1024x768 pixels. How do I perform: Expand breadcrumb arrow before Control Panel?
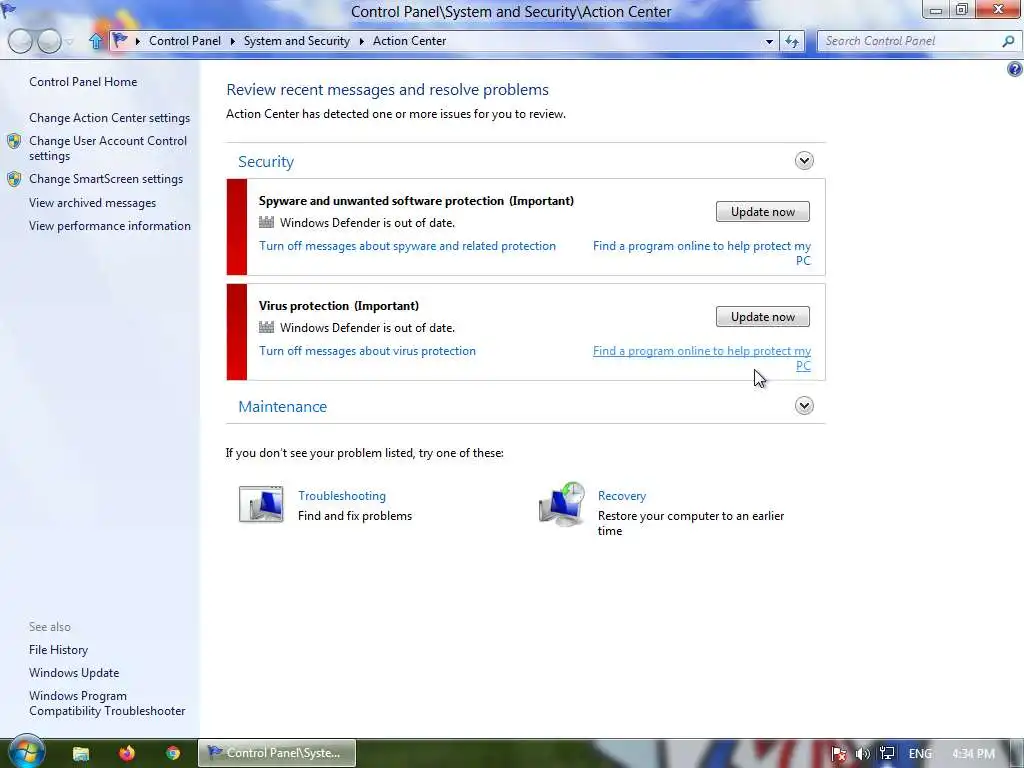pos(138,41)
